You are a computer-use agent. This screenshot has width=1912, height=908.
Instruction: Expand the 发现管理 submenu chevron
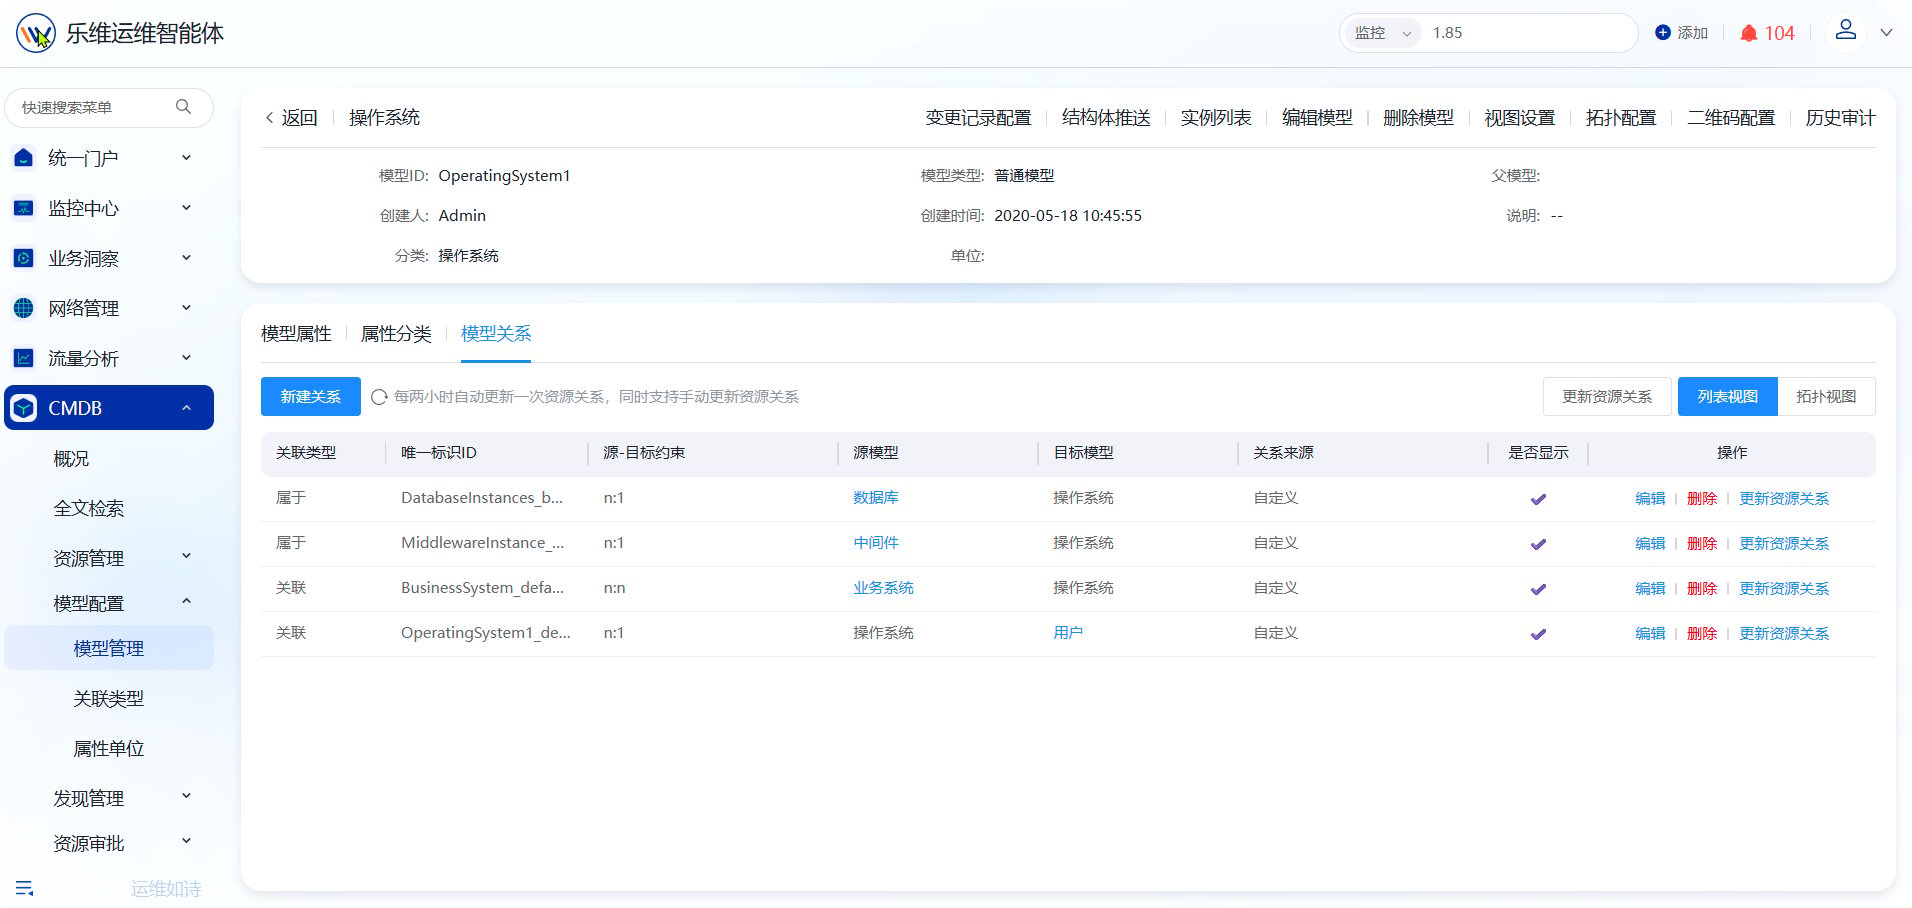[186, 796]
